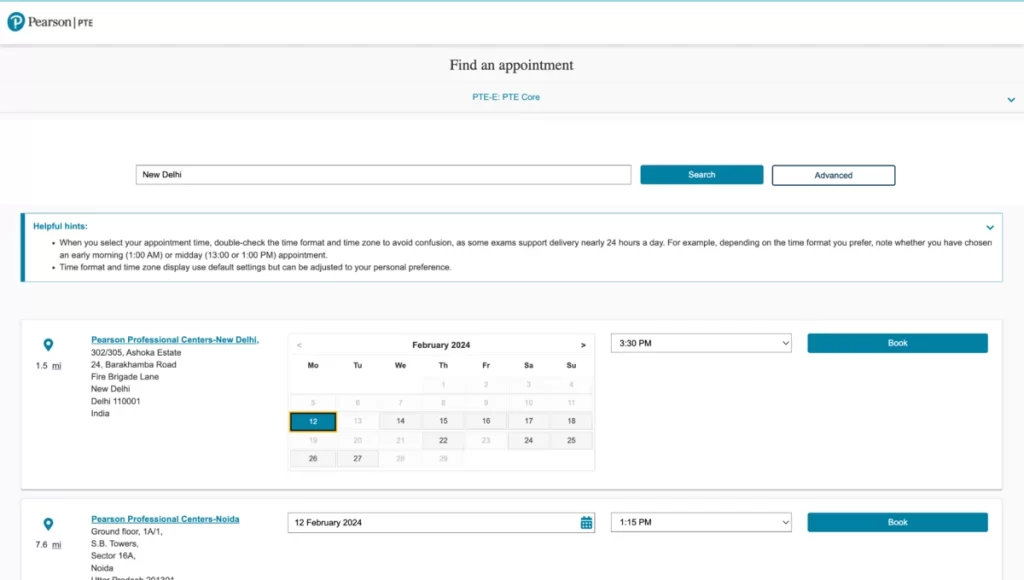Select February 24 on the calendar
This screenshot has width=1024, height=580.
coord(528,440)
